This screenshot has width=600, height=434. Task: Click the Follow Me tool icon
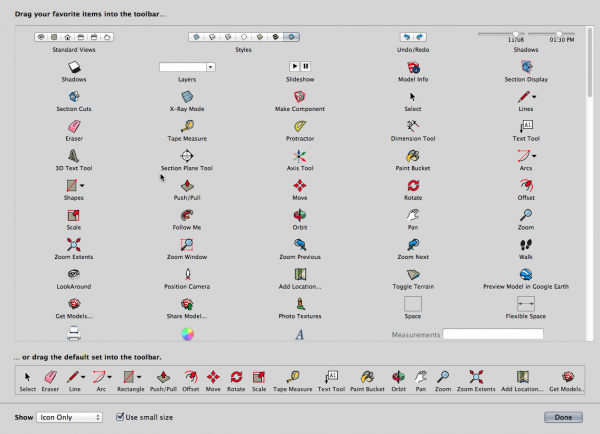coord(187,215)
